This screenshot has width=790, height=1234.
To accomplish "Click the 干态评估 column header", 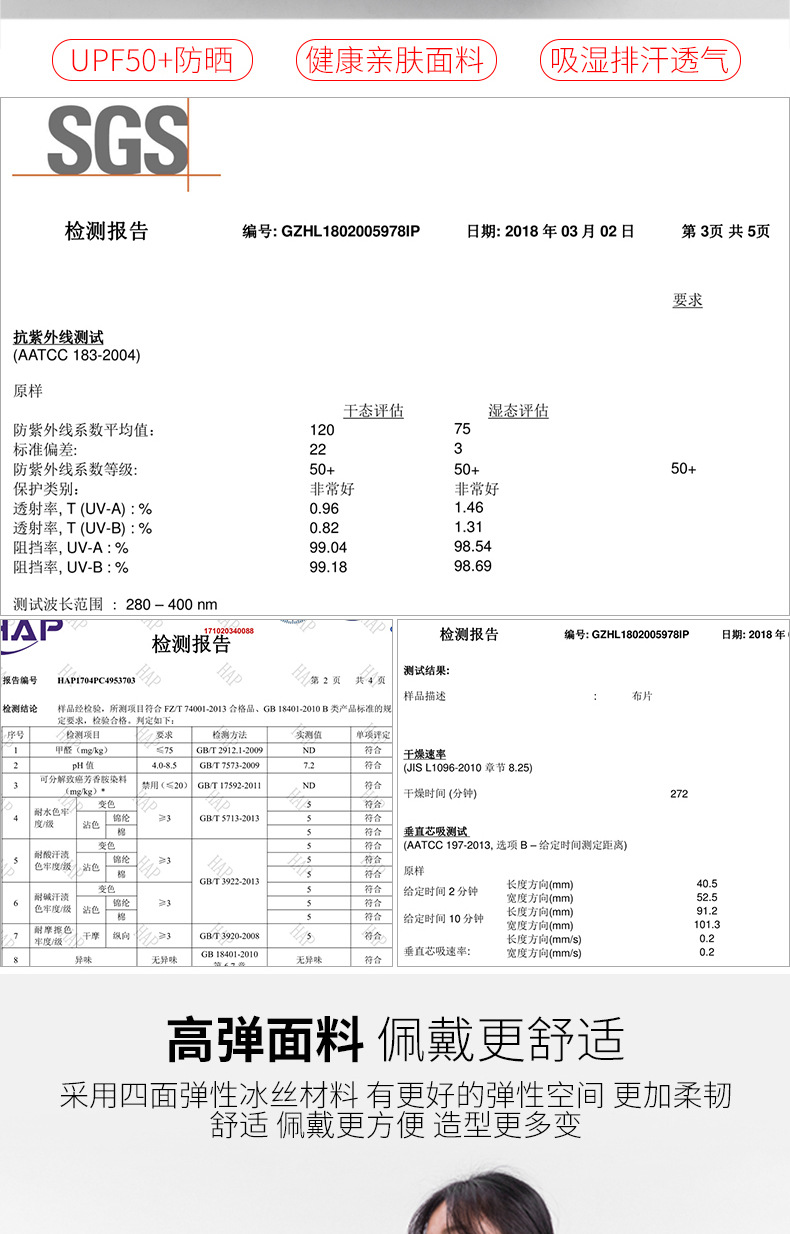I will 373,411.
